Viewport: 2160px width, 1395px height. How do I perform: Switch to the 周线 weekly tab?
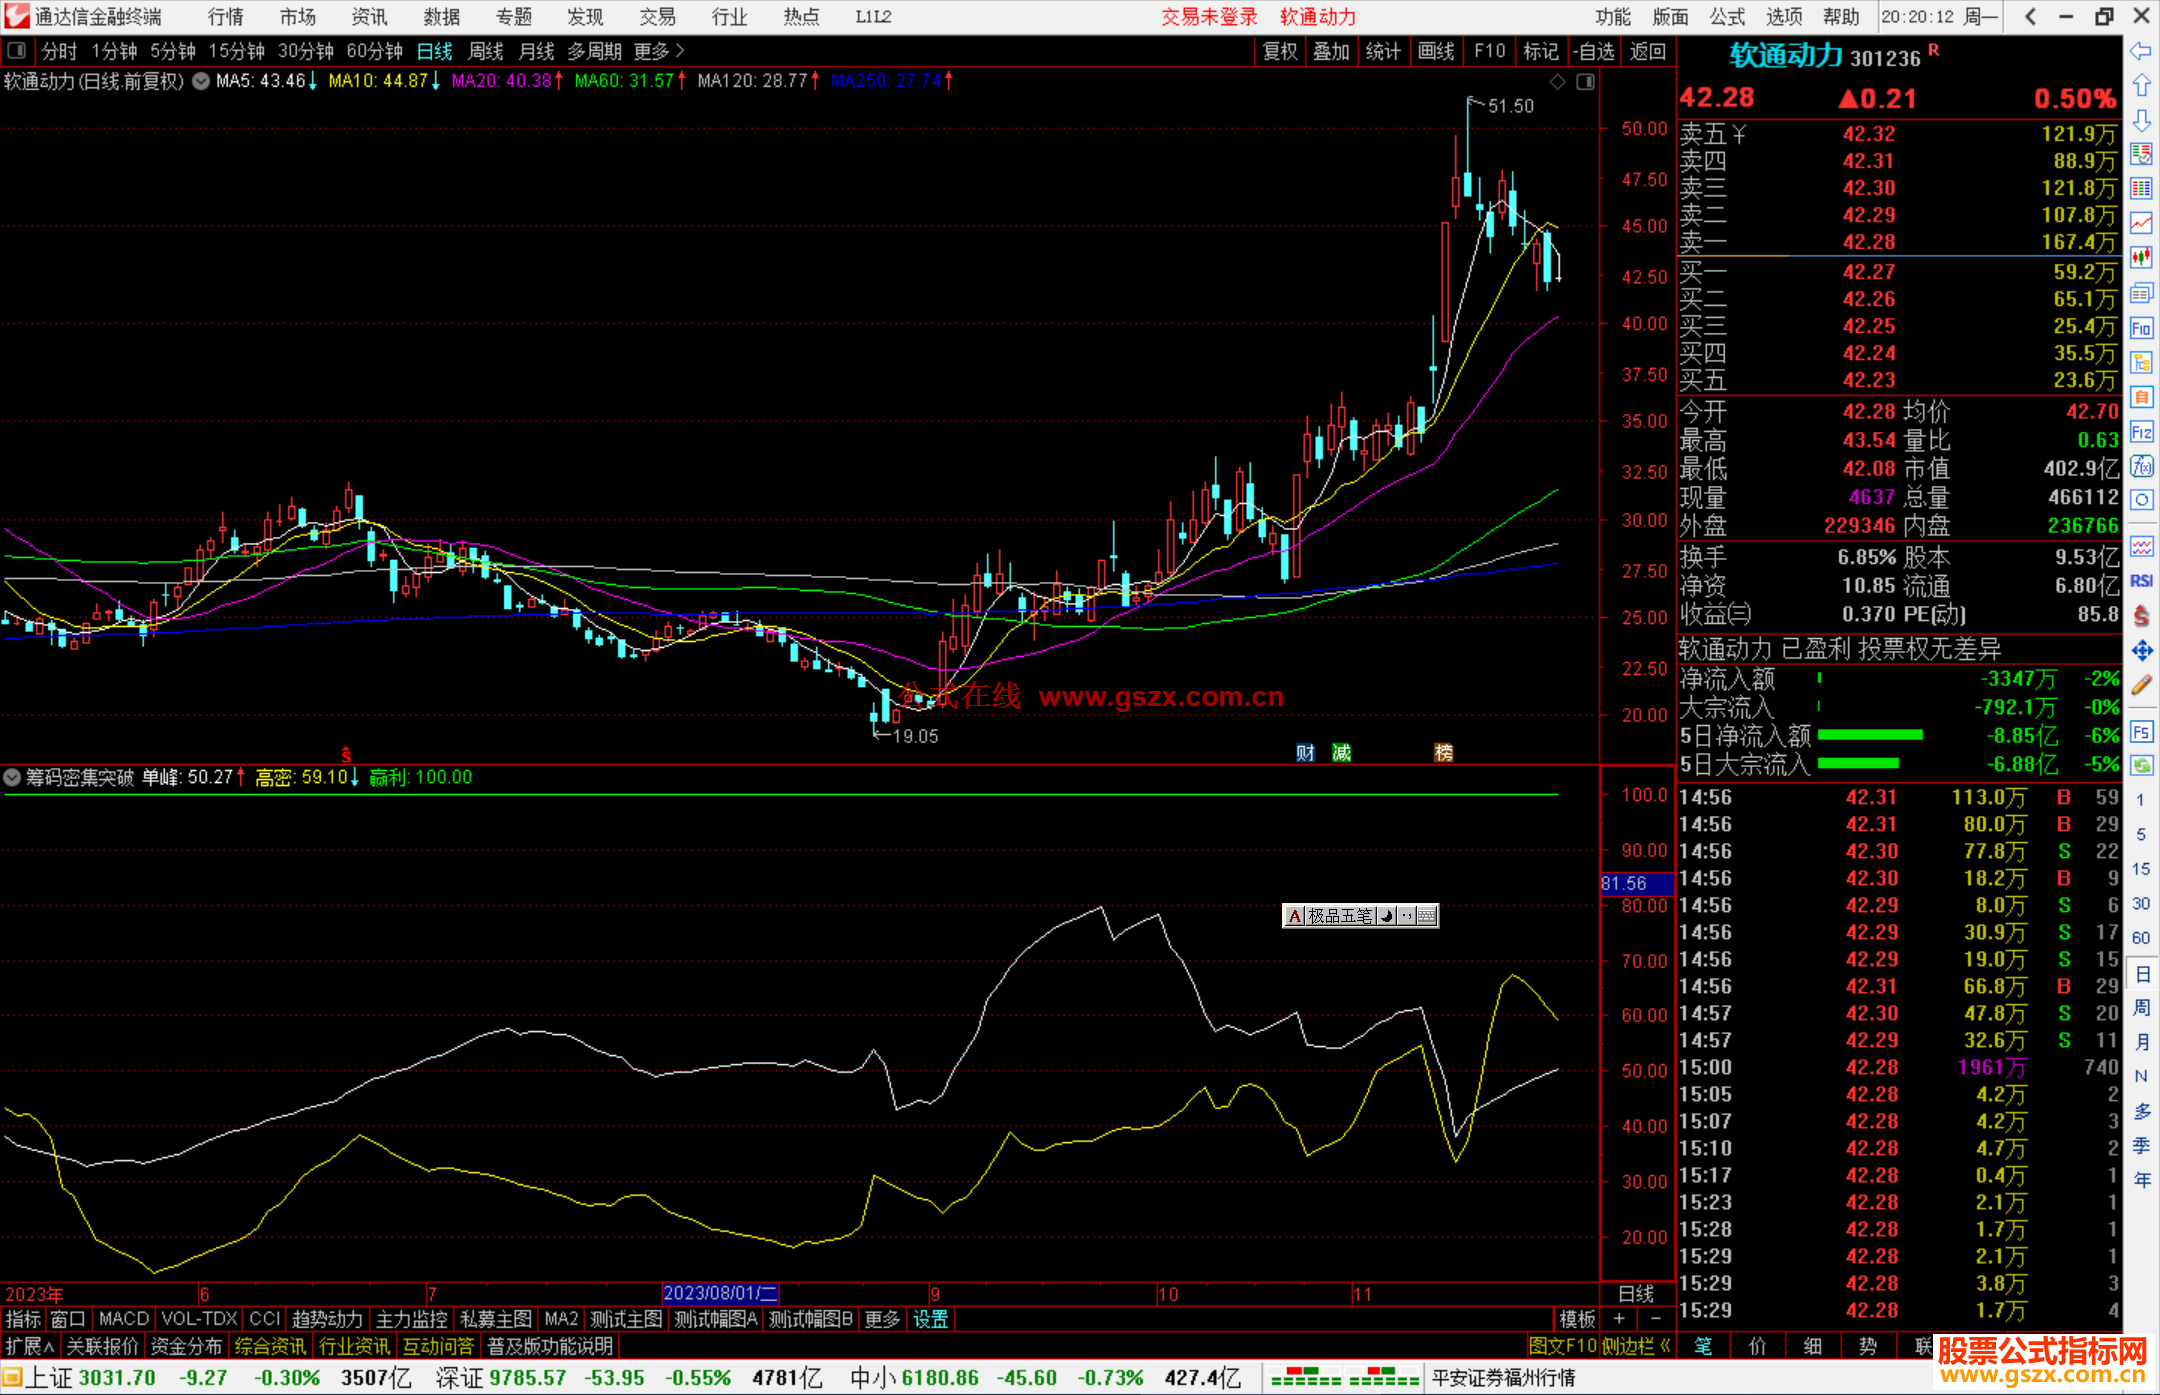click(x=486, y=51)
